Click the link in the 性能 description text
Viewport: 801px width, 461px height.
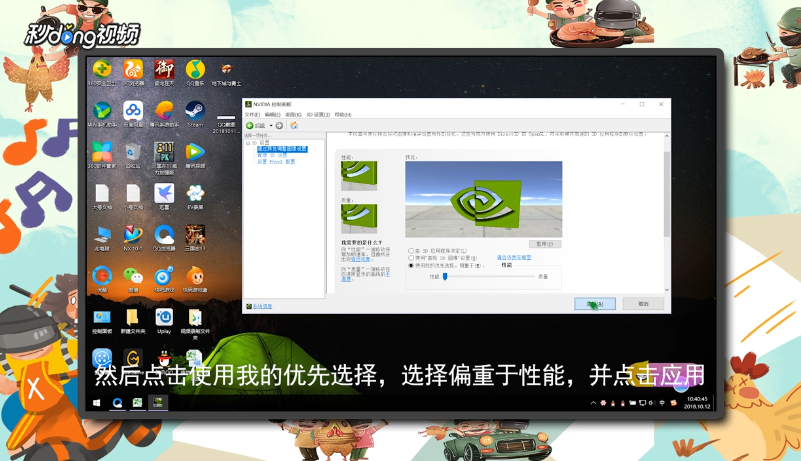(360, 260)
